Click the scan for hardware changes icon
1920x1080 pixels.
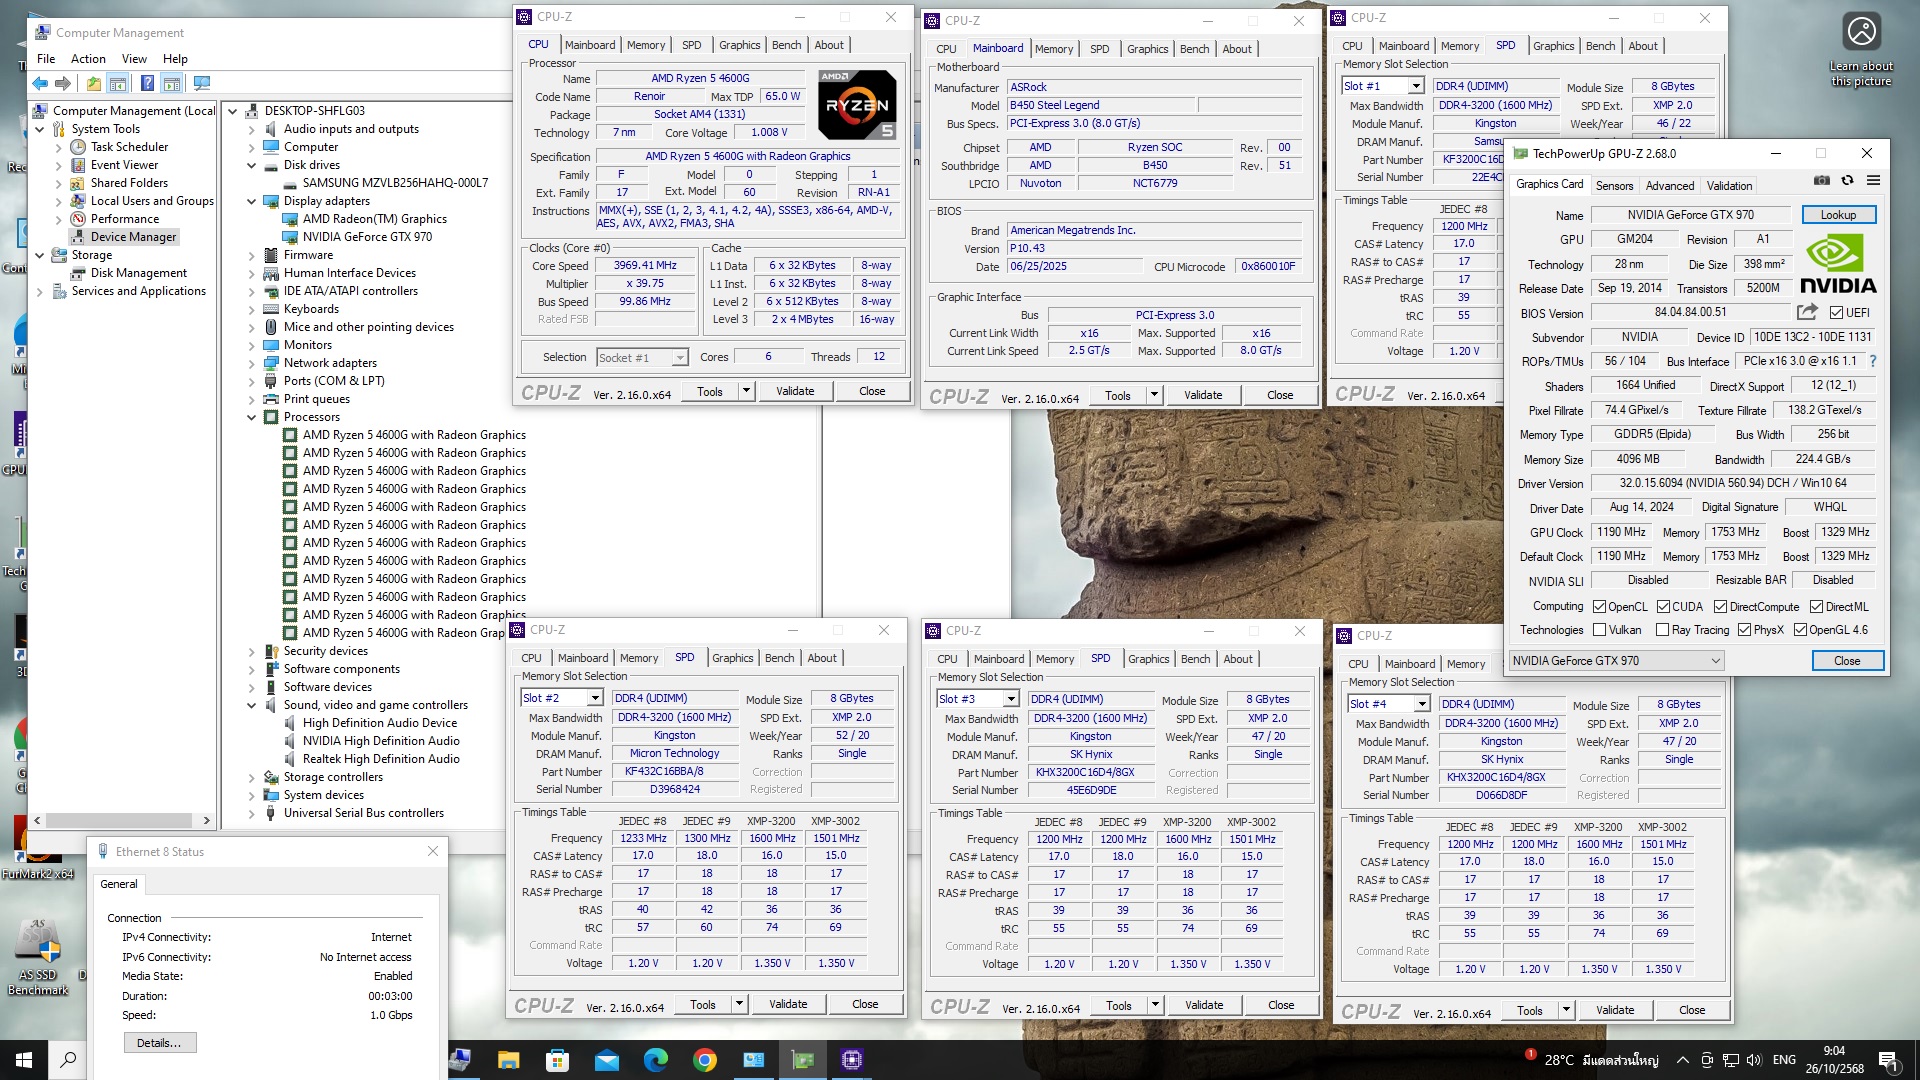[202, 83]
